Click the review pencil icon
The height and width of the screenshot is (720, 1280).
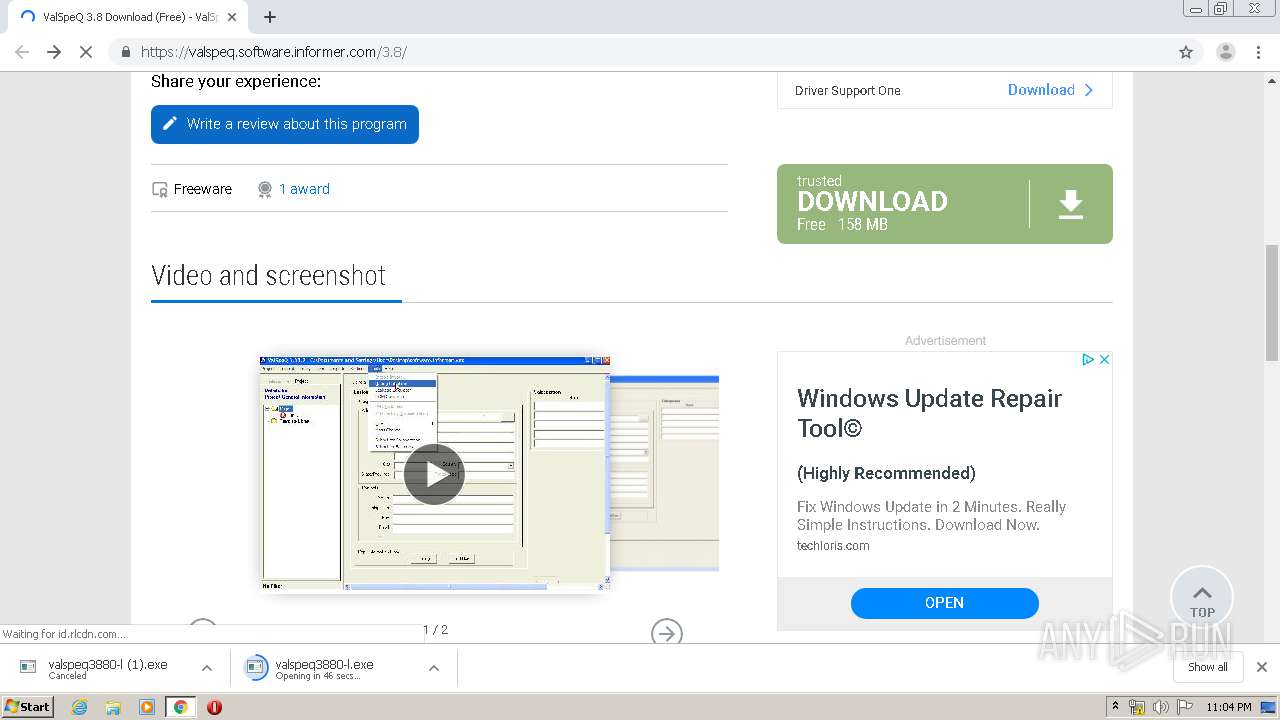[170, 124]
